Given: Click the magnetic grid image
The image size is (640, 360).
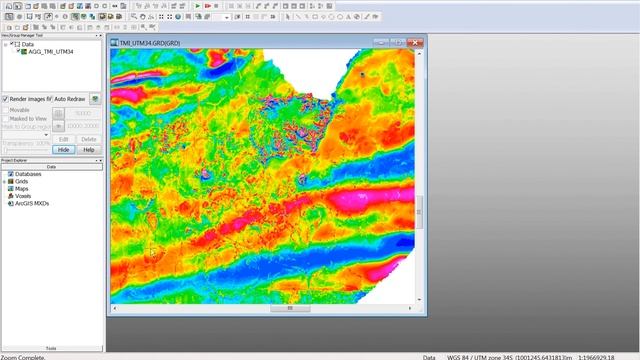Looking at the screenshot, I should (x=262, y=176).
